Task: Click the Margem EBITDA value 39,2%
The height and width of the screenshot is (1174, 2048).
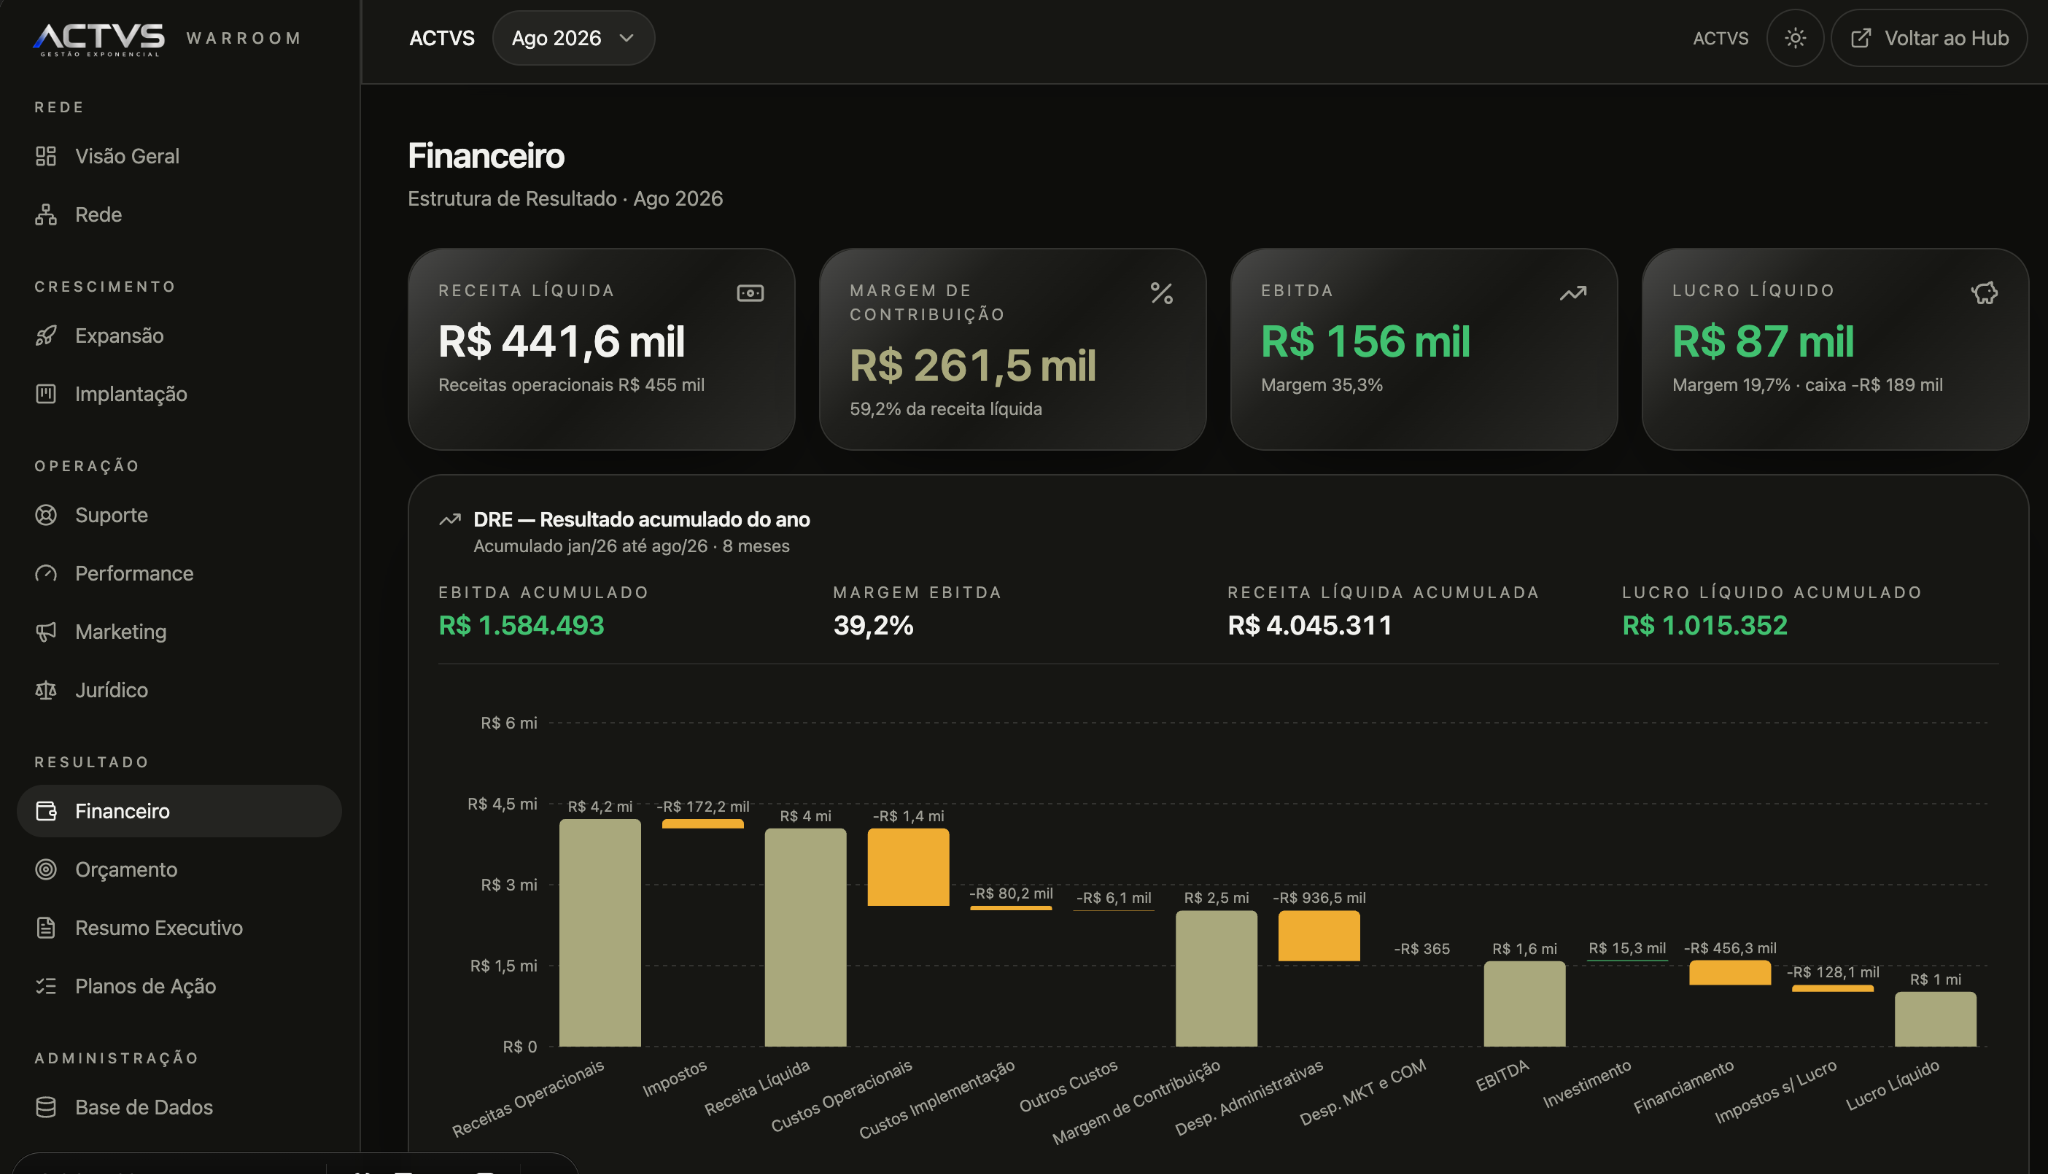Action: (x=873, y=626)
